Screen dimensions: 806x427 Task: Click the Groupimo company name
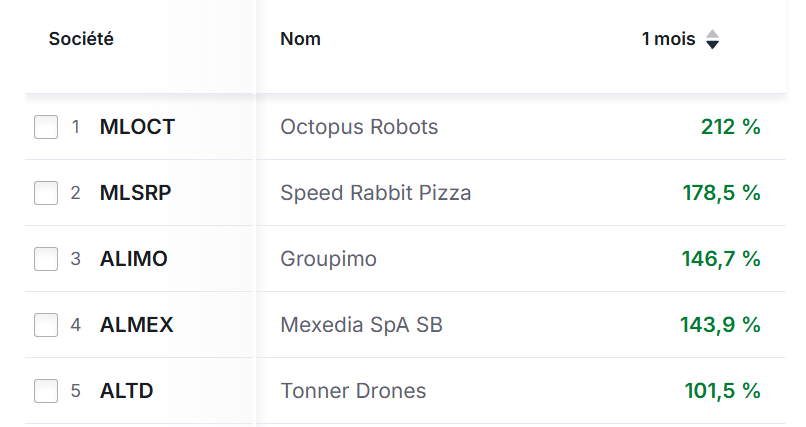coord(329,259)
